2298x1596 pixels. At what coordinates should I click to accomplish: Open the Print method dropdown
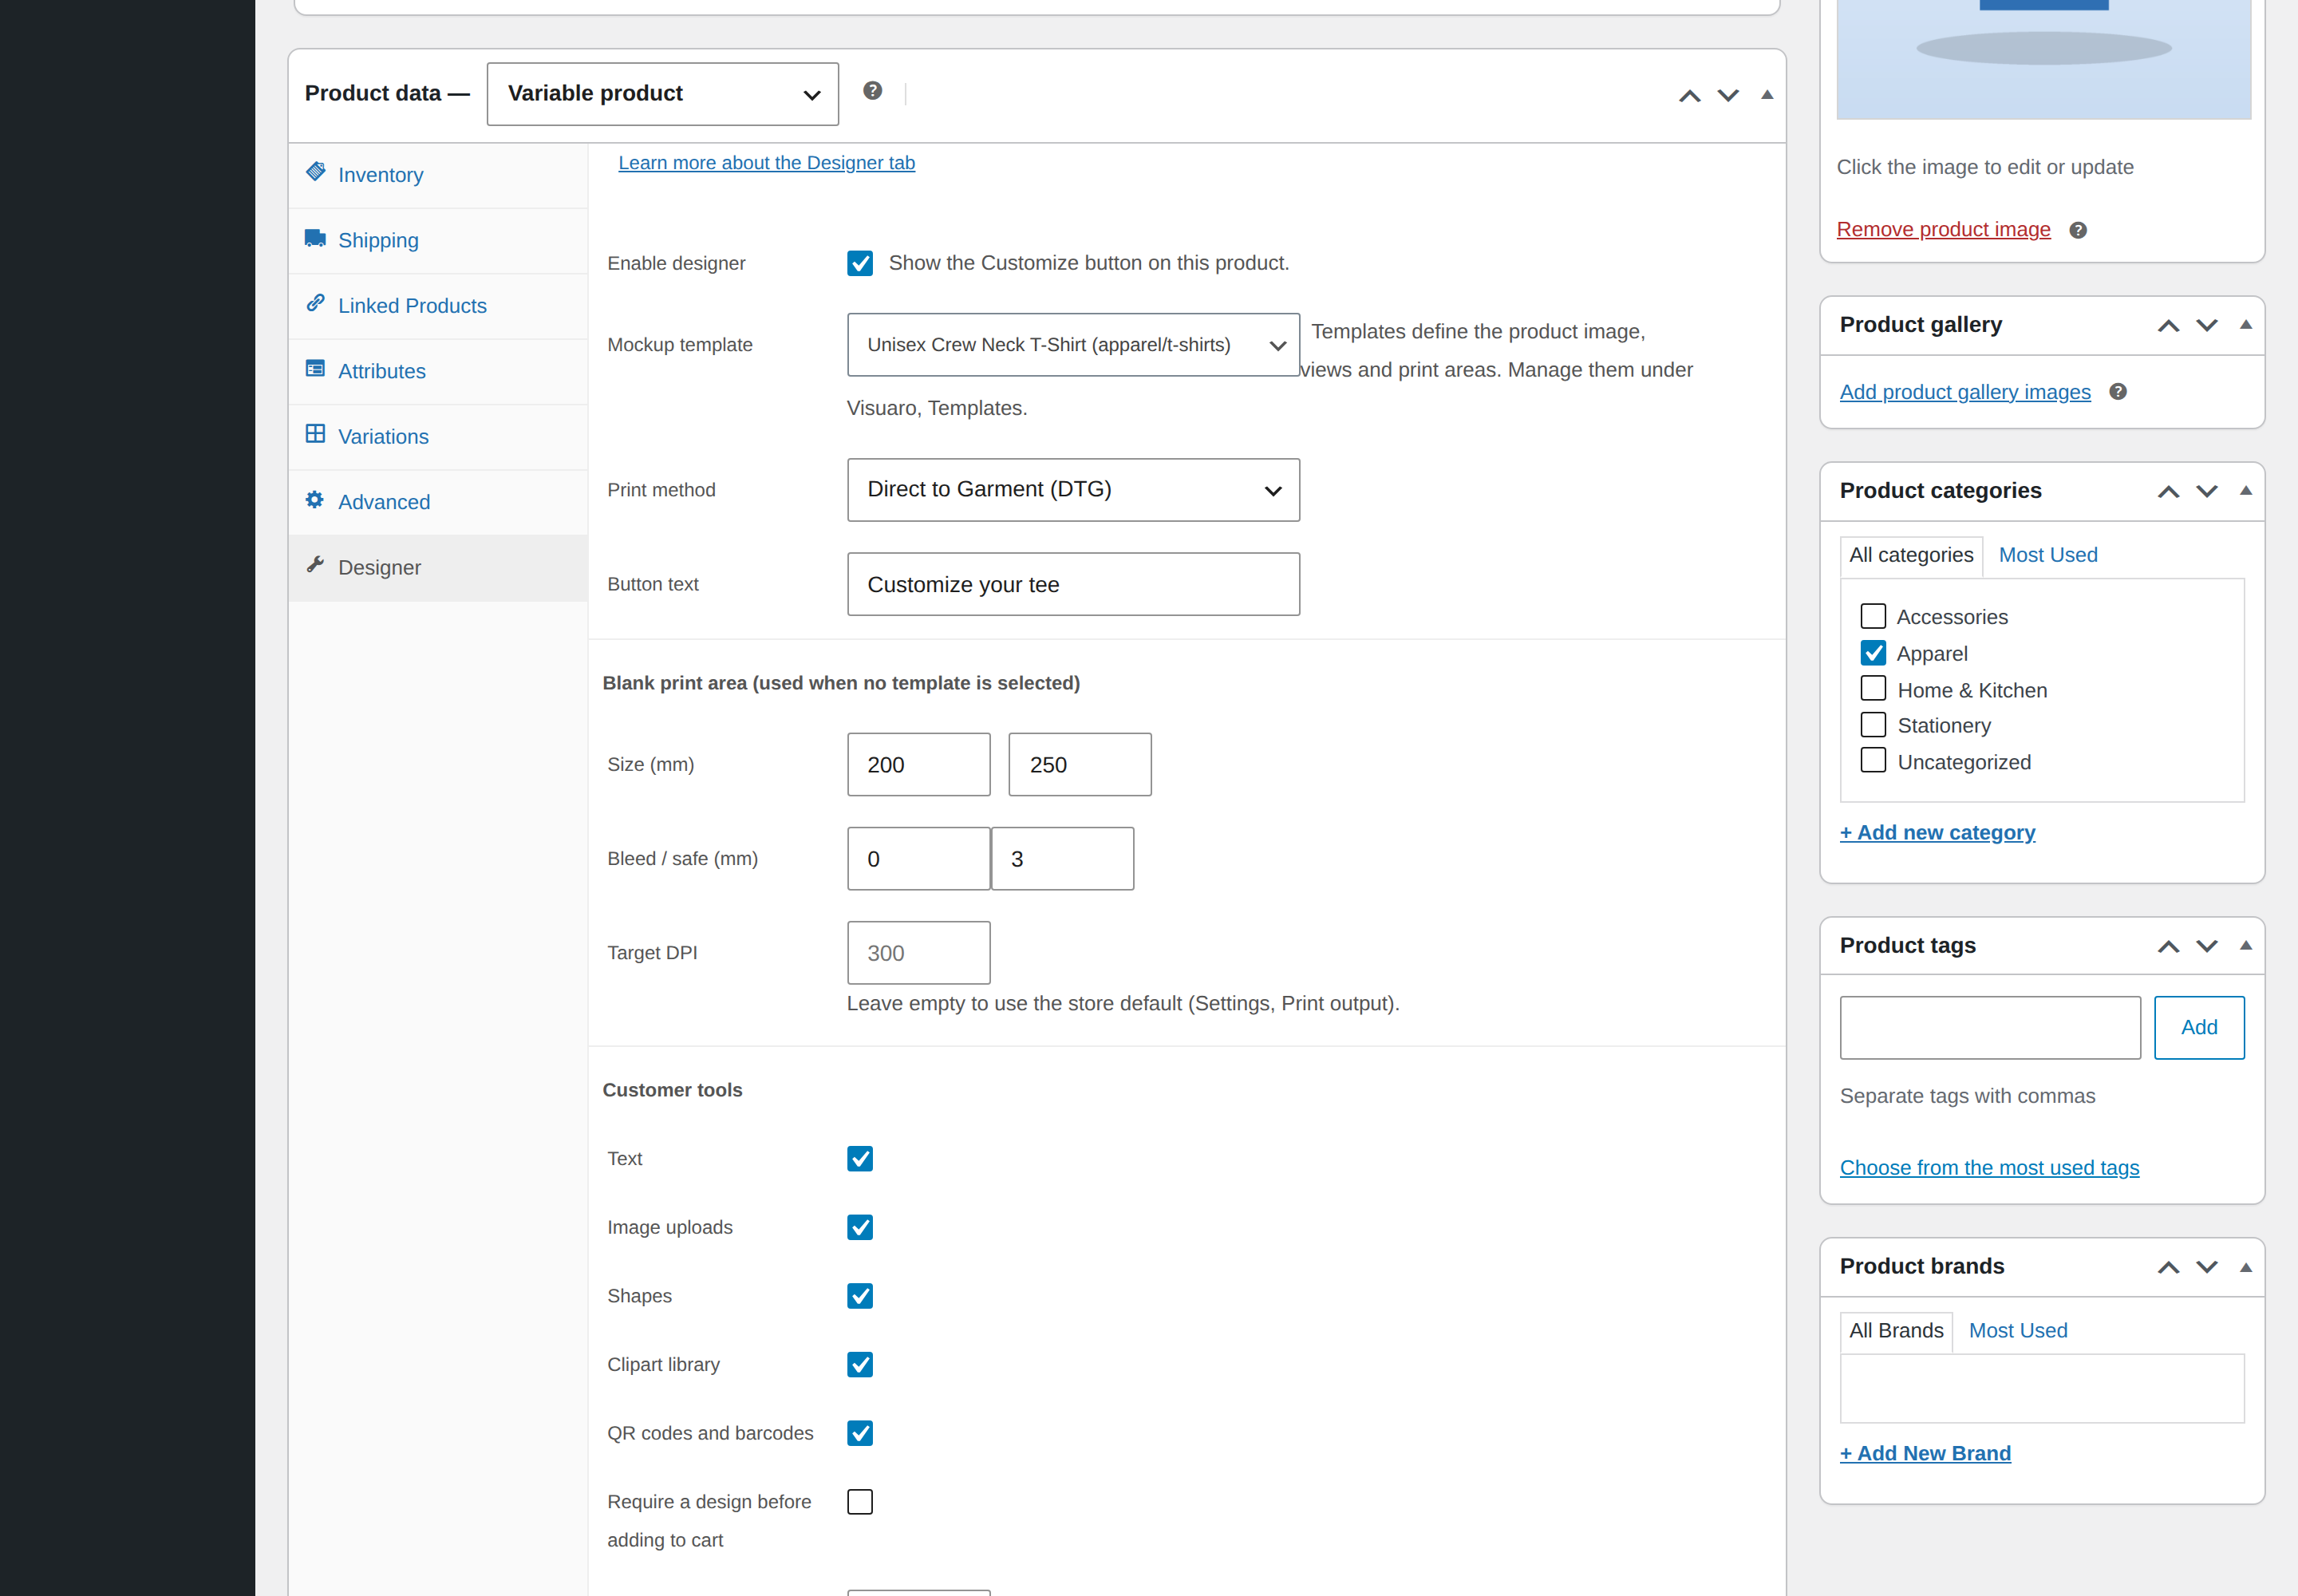click(1073, 490)
